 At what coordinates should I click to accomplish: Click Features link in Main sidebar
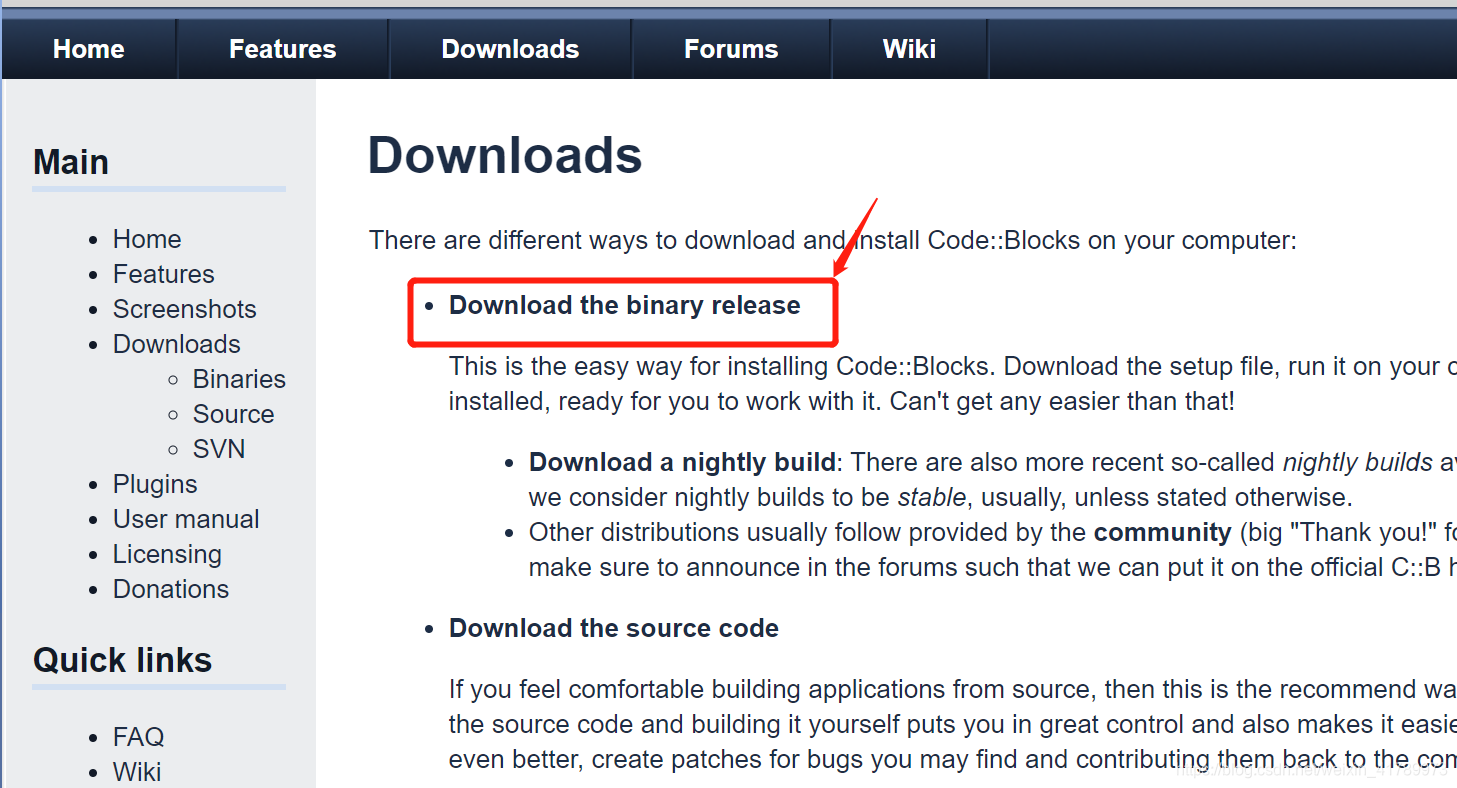164,274
